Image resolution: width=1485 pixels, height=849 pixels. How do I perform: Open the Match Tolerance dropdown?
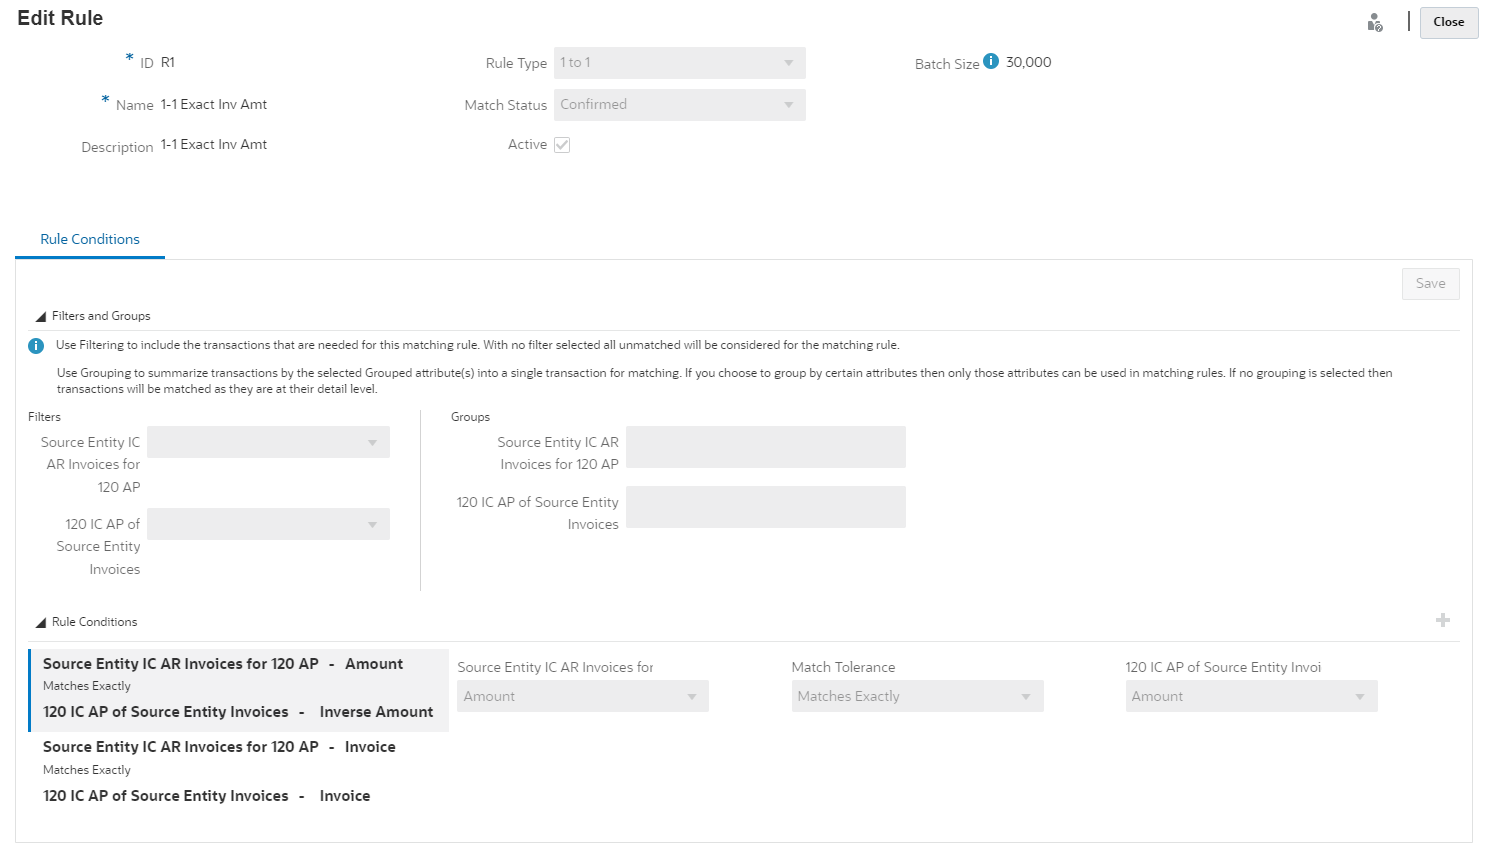point(917,696)
